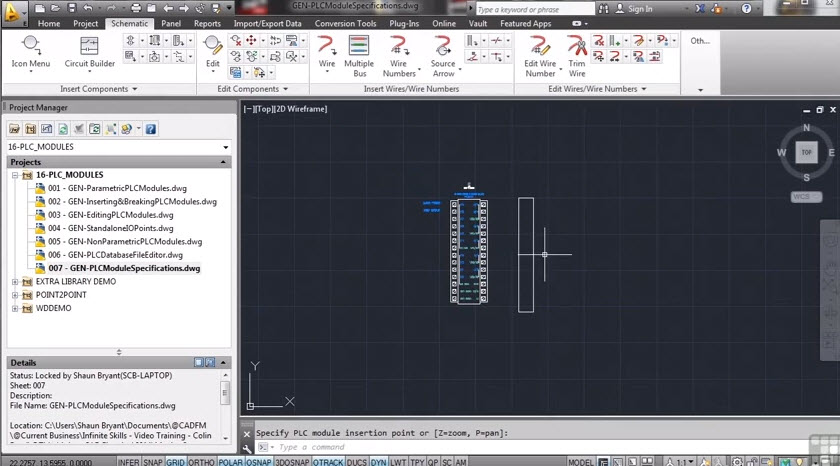The image size is (840, 466).
Task: Toggle GRID display in status bar
Action: click(175, 462)
